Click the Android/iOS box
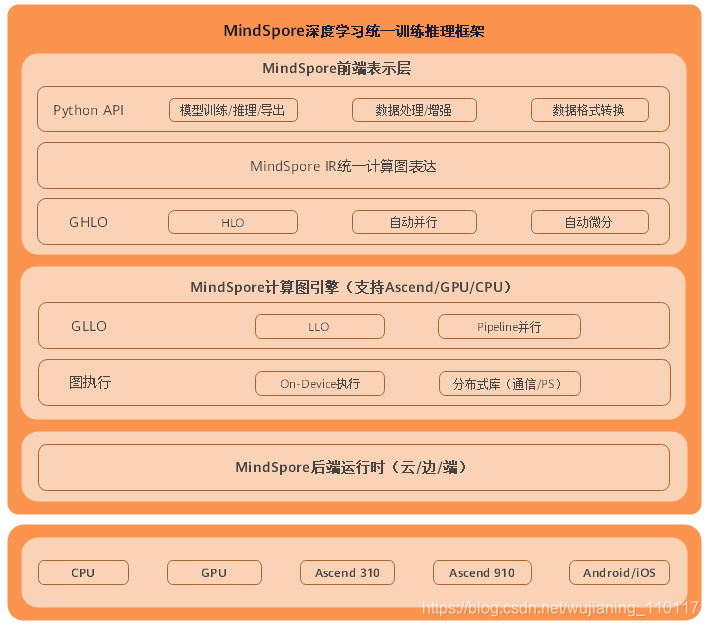Image resolution: width=709 pixels, height=627 pixels. click(x=619, y=572)
